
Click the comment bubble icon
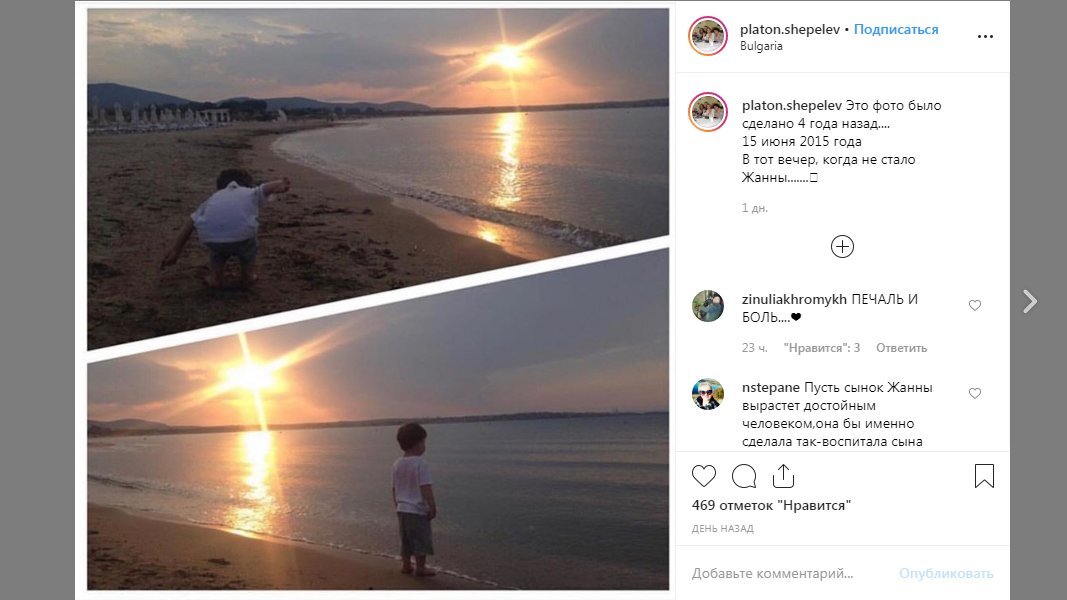pyautogui.click(x=745, y=477)
